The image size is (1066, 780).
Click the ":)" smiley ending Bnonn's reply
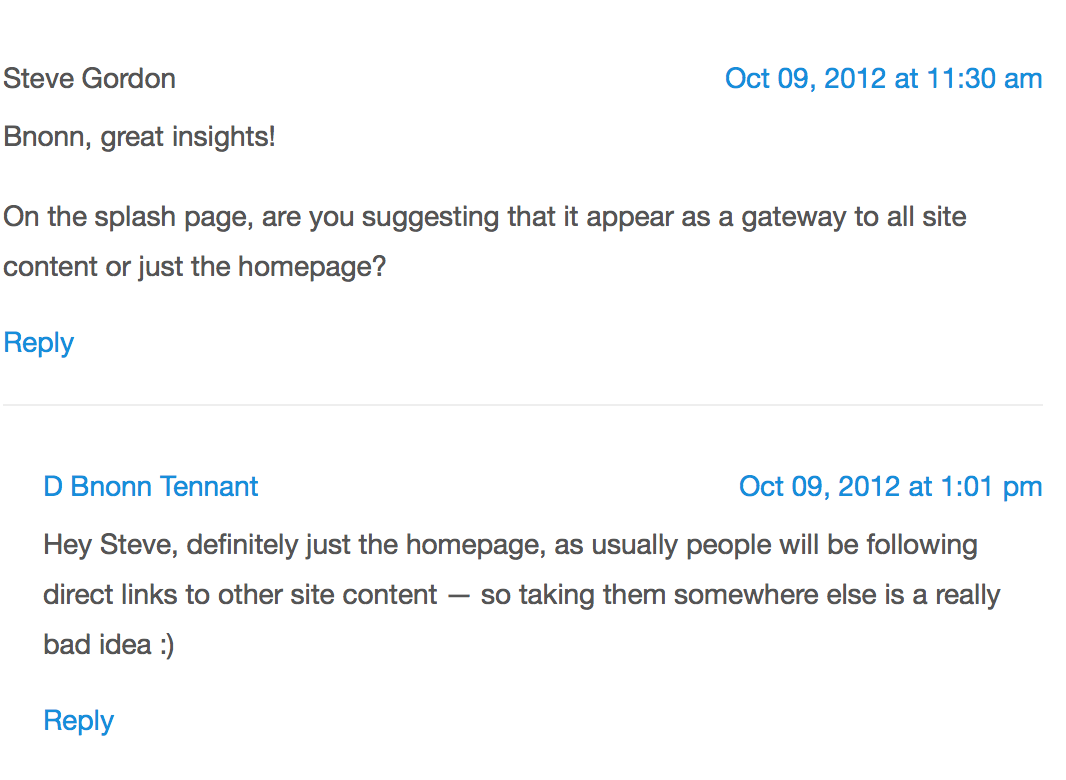tap(164, 645)
